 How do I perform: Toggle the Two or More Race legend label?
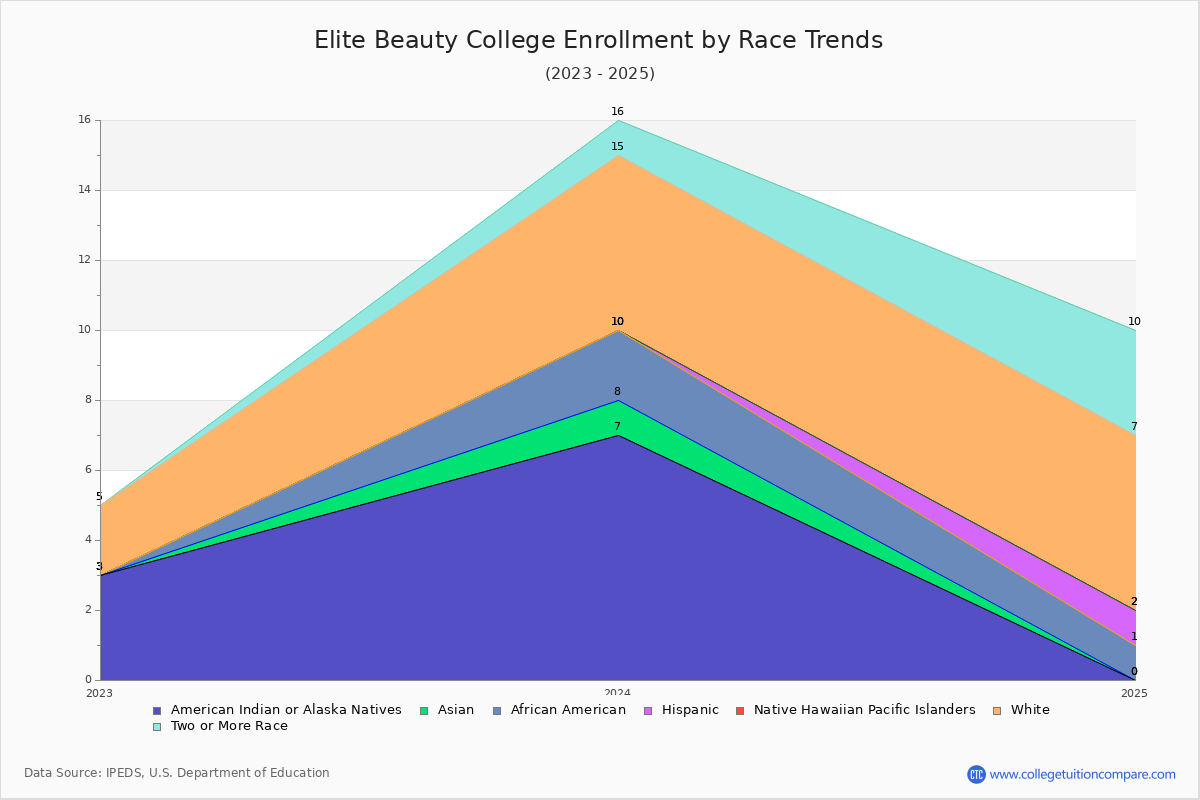[229, 726]
